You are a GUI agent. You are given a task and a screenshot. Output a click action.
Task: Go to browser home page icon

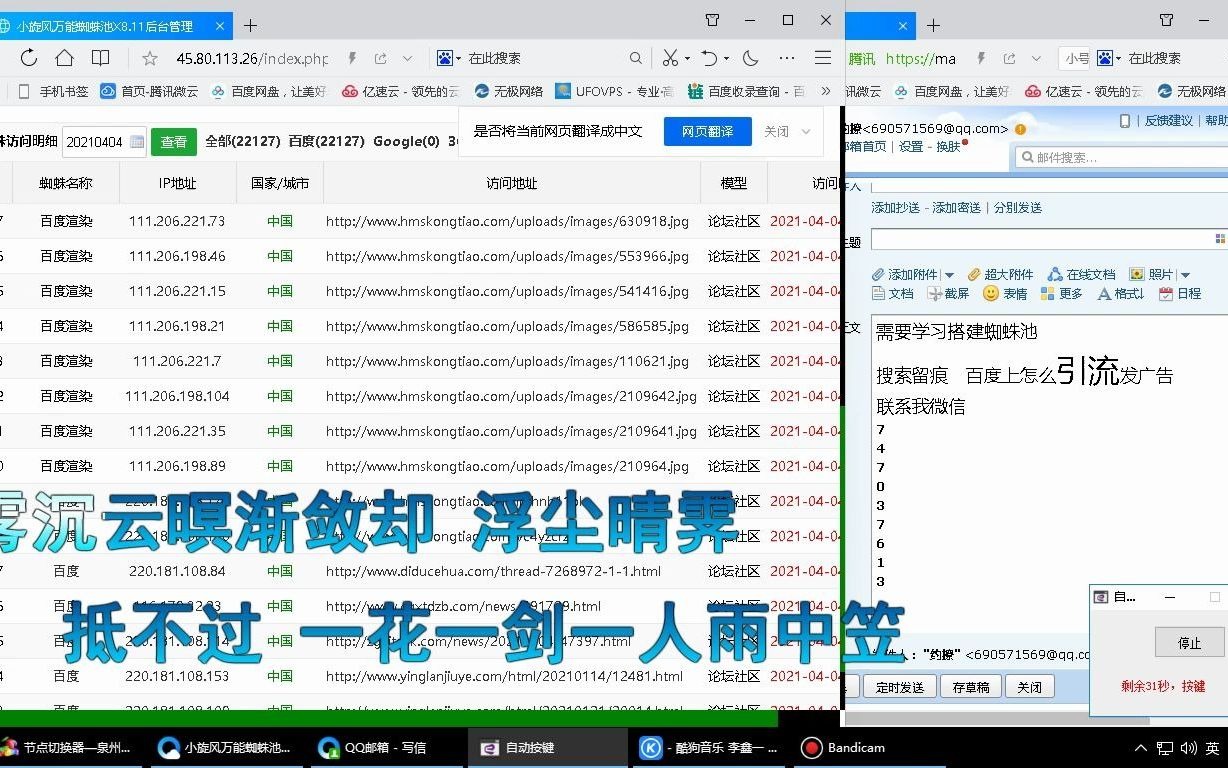coord(64,58)
